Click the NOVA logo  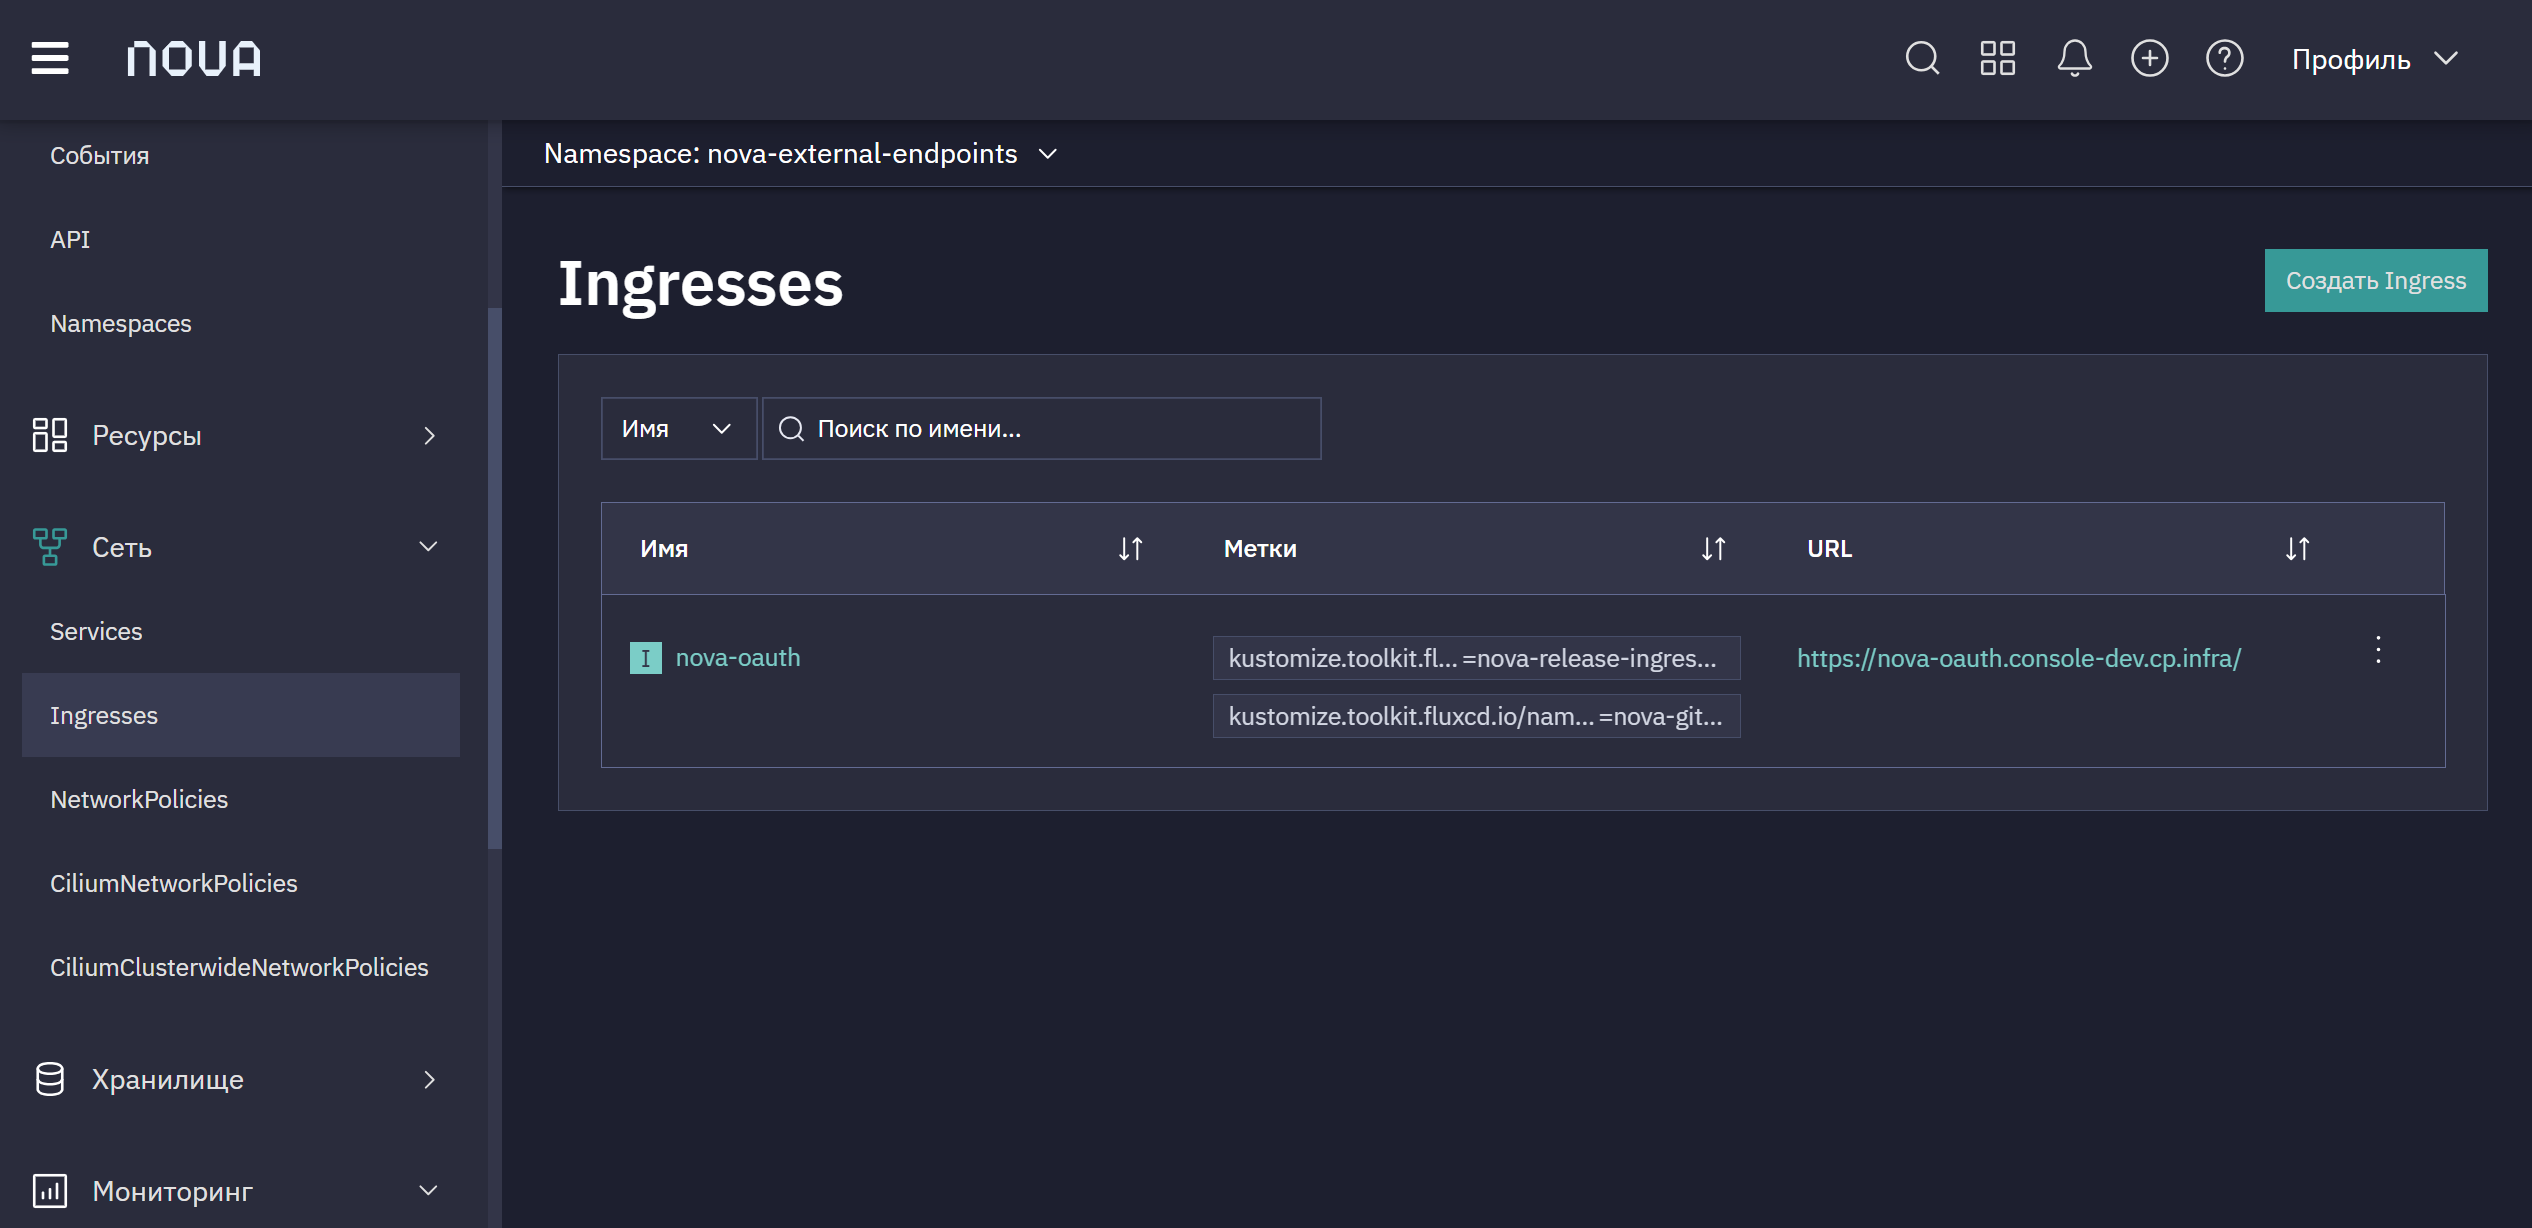[194, 59]
